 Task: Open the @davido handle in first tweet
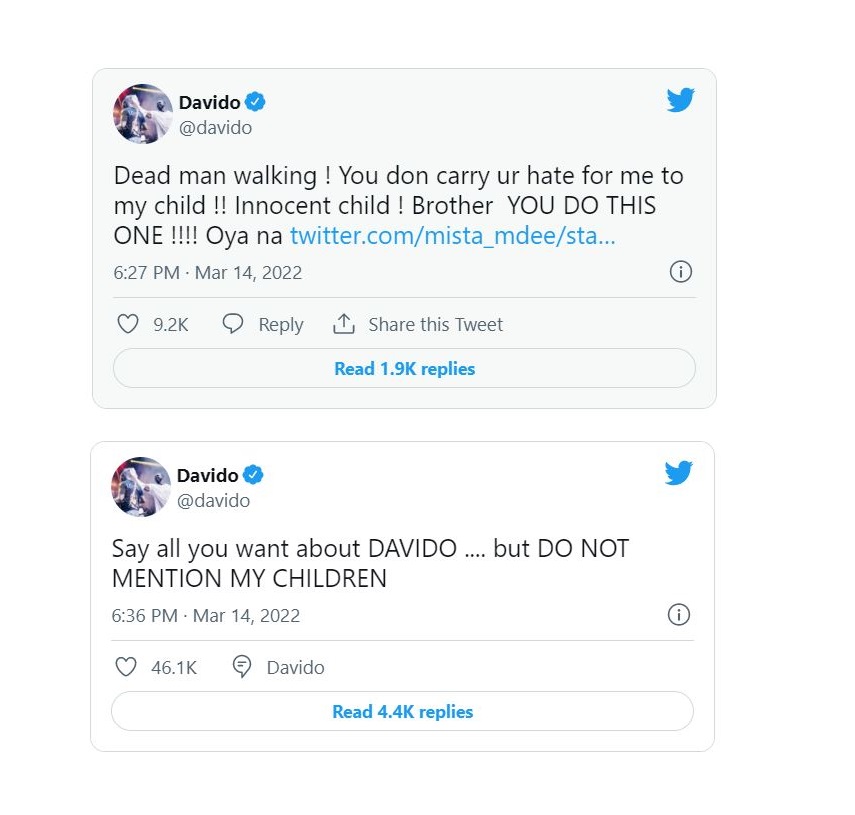pyautogui.click(x=215, y=128)
